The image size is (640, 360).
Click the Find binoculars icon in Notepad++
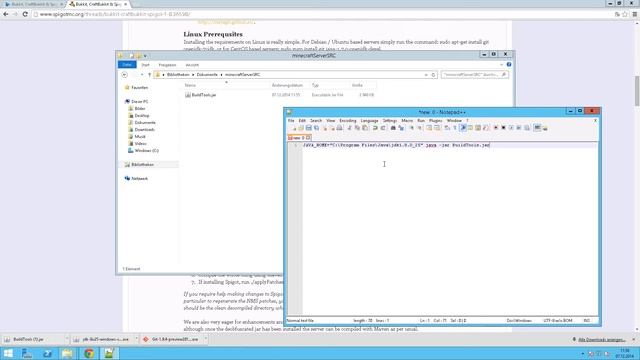click(393, 128)
